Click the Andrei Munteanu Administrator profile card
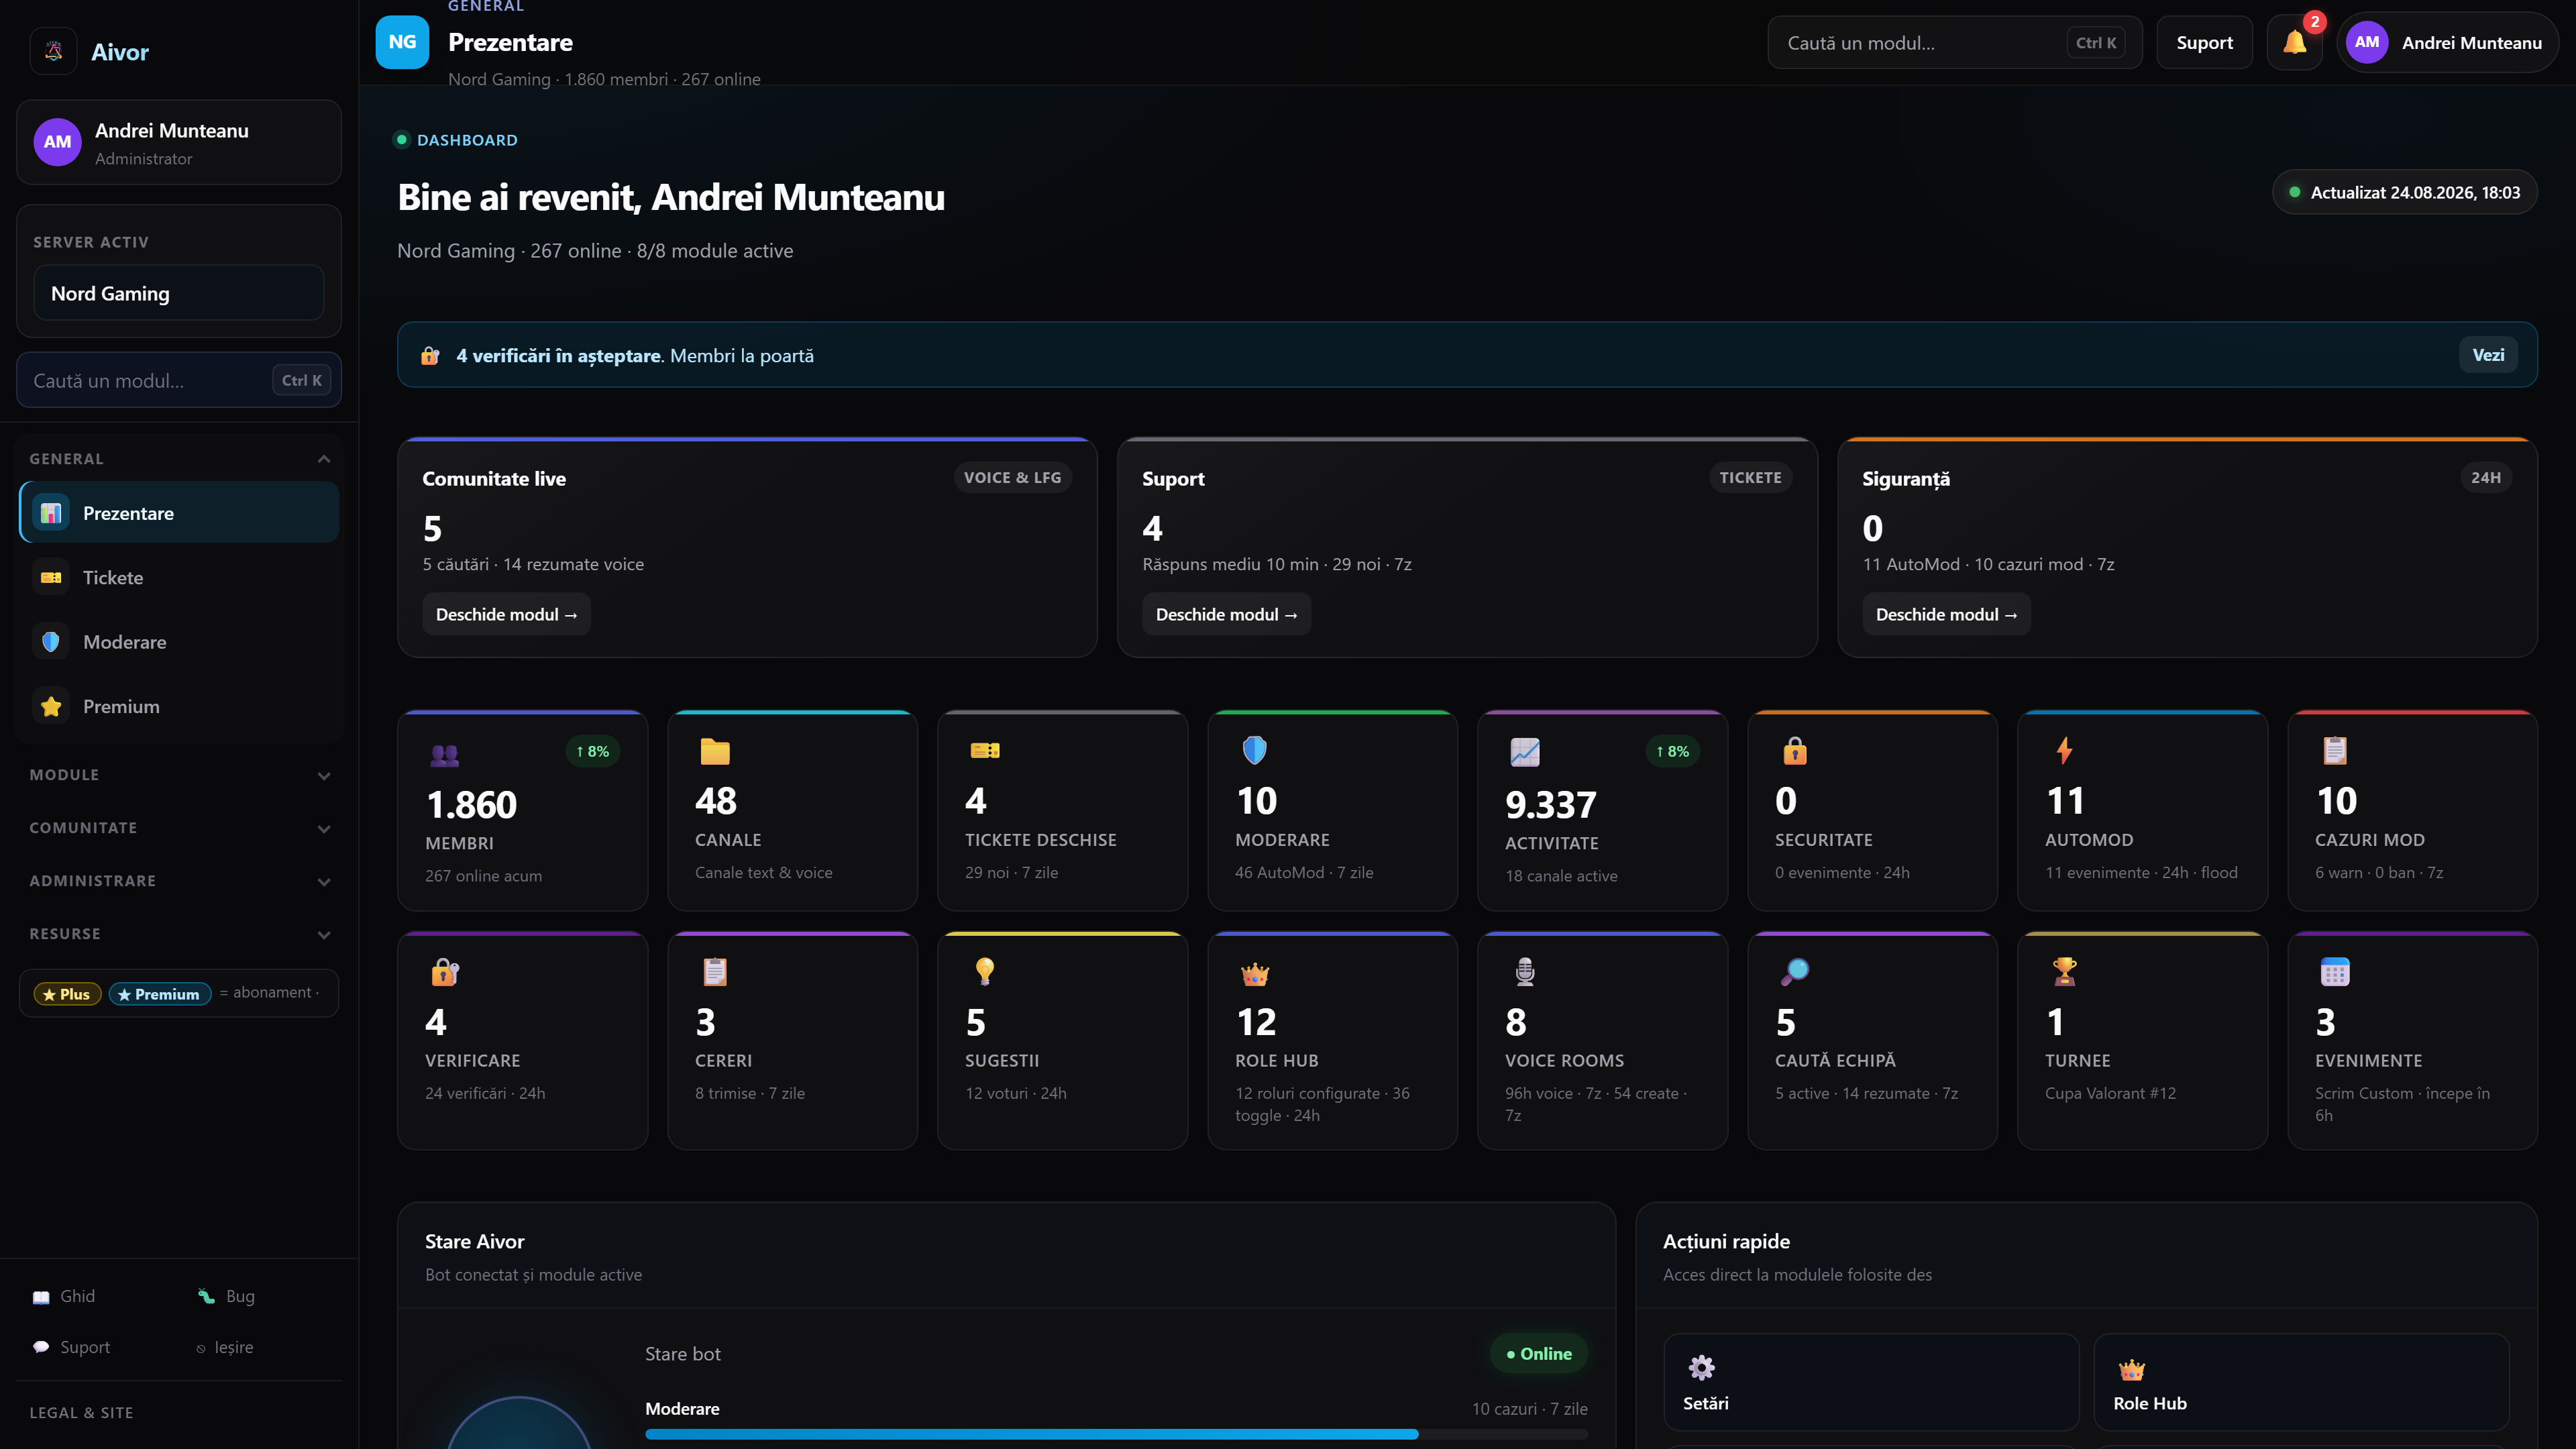This screenshot has height=1449, width=2576. tap(179, 142)
